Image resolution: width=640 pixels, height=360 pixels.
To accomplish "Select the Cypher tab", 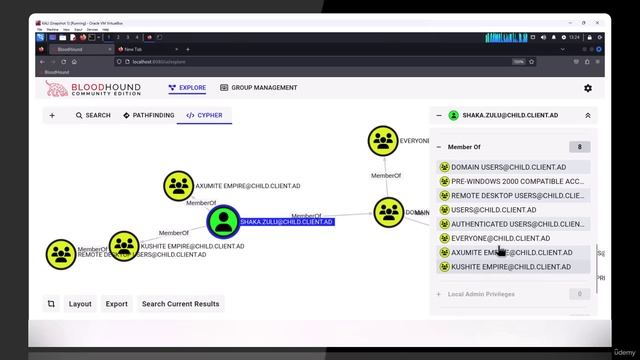I will [204, 116].
